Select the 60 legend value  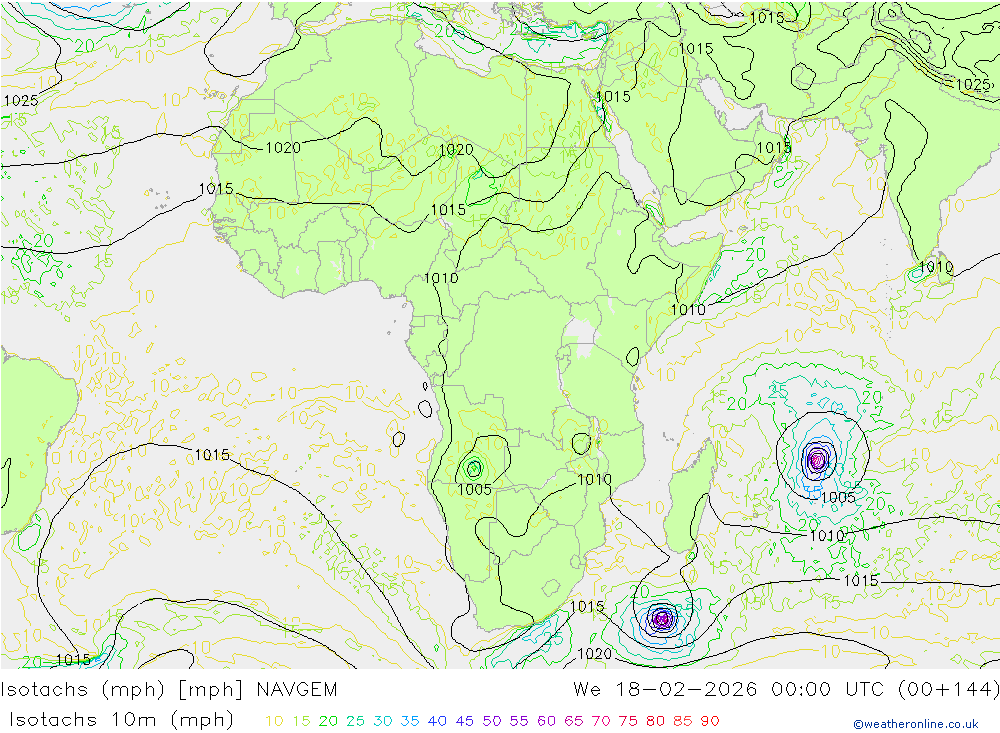[x=547, y=721]
